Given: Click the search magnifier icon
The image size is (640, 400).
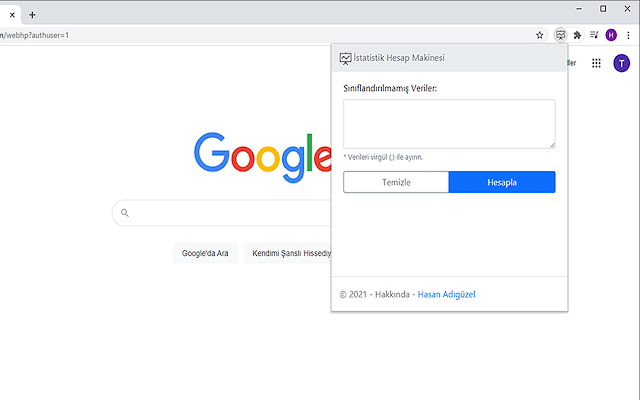Looking at the screenshot, I should [125, 213].
